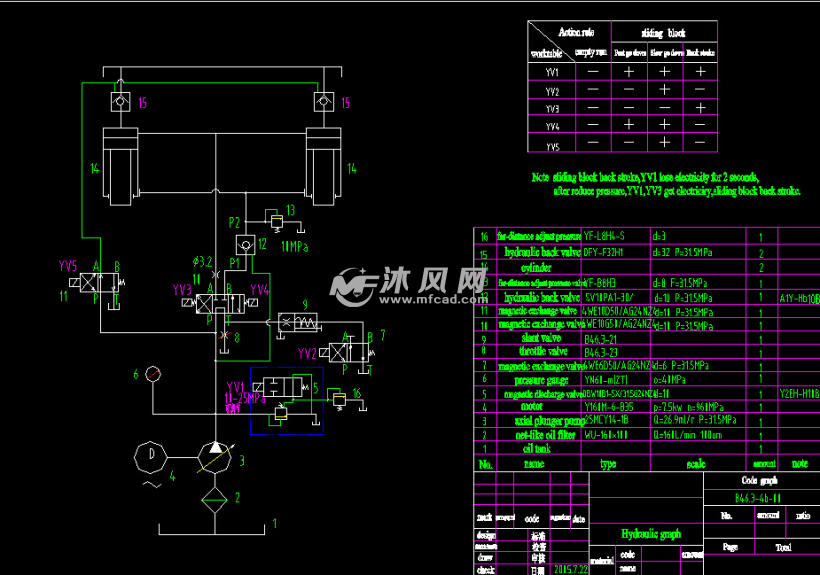Select the 'type' column header
The height and width of the screenshot is (575, 820).
tap(608, 464)
